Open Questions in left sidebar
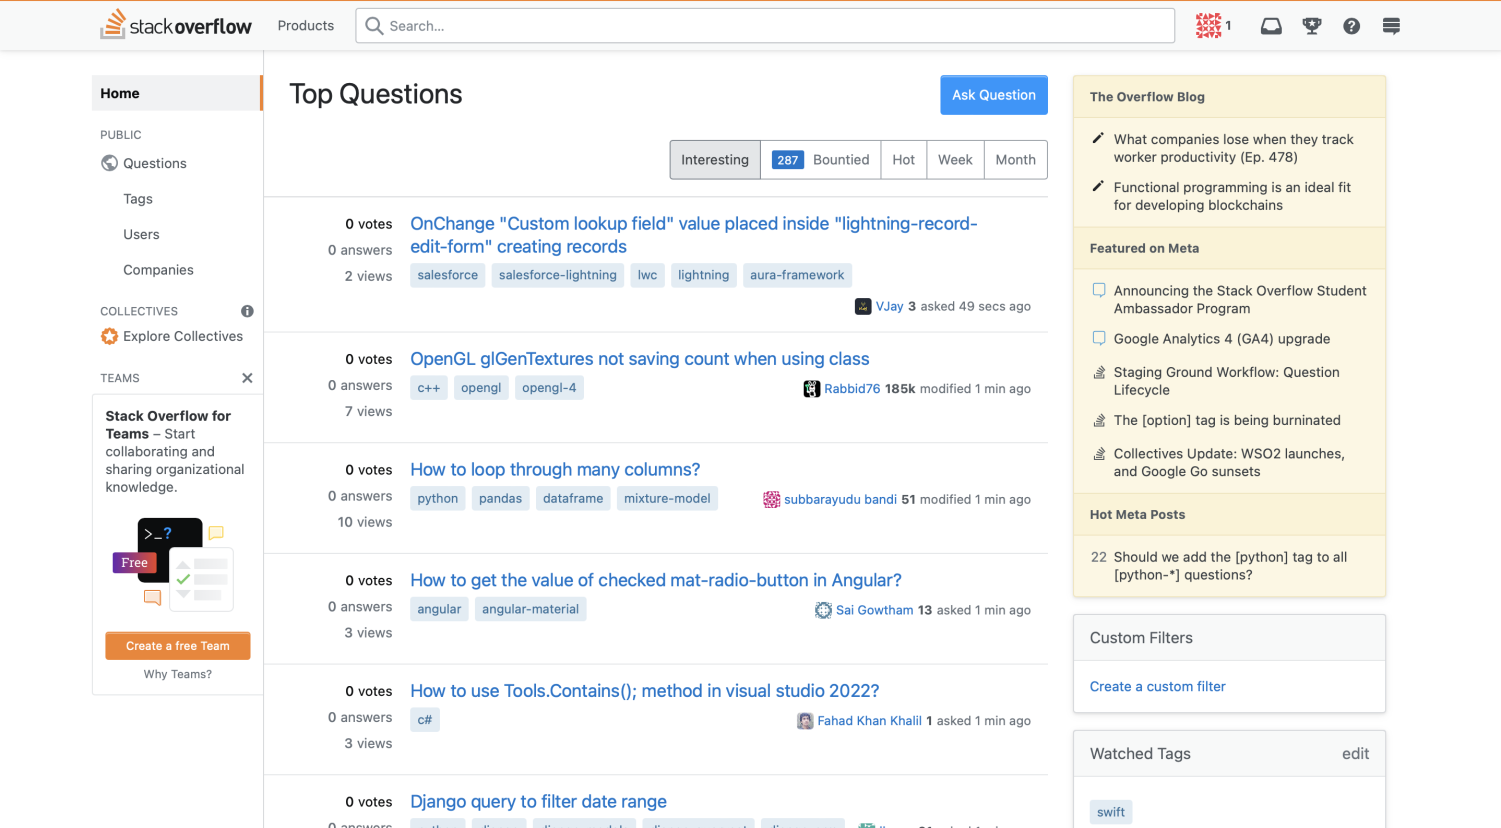This screenshot has height=828, width=1501. click(x=155, y=163)
